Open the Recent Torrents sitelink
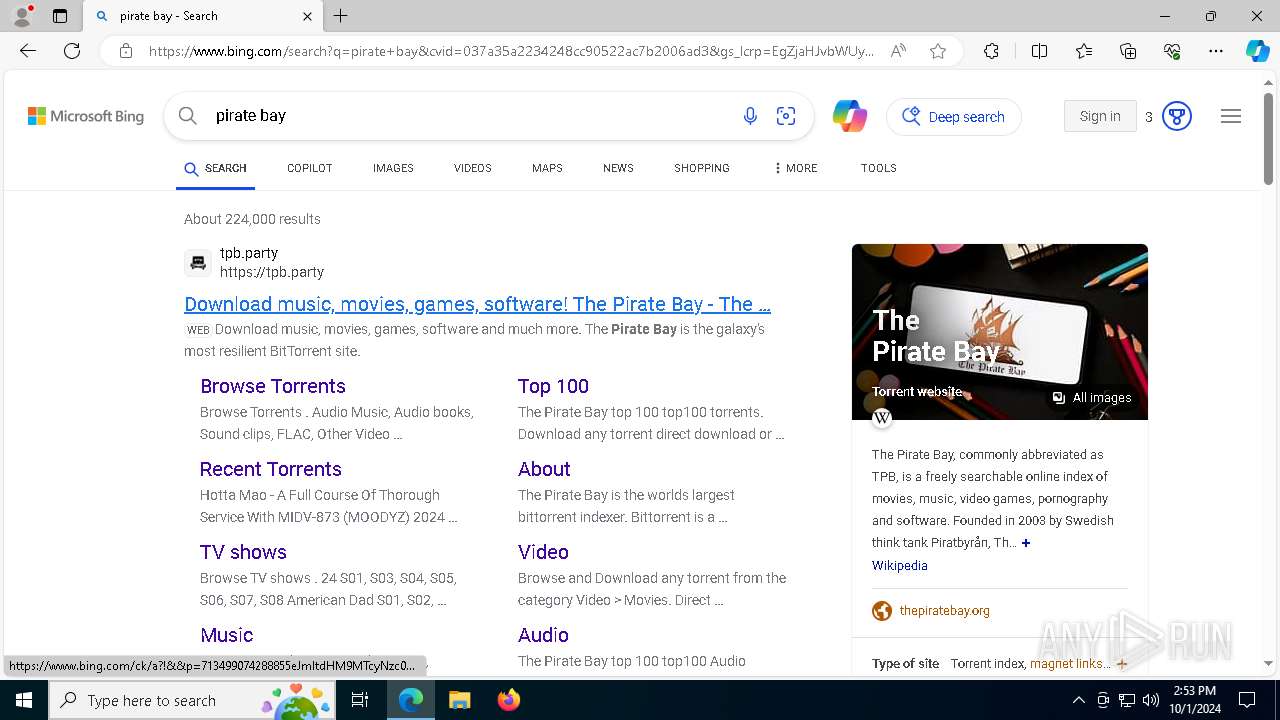Image resolution: width=1280 pixels, height=720 pixels. tap(271, 469)
